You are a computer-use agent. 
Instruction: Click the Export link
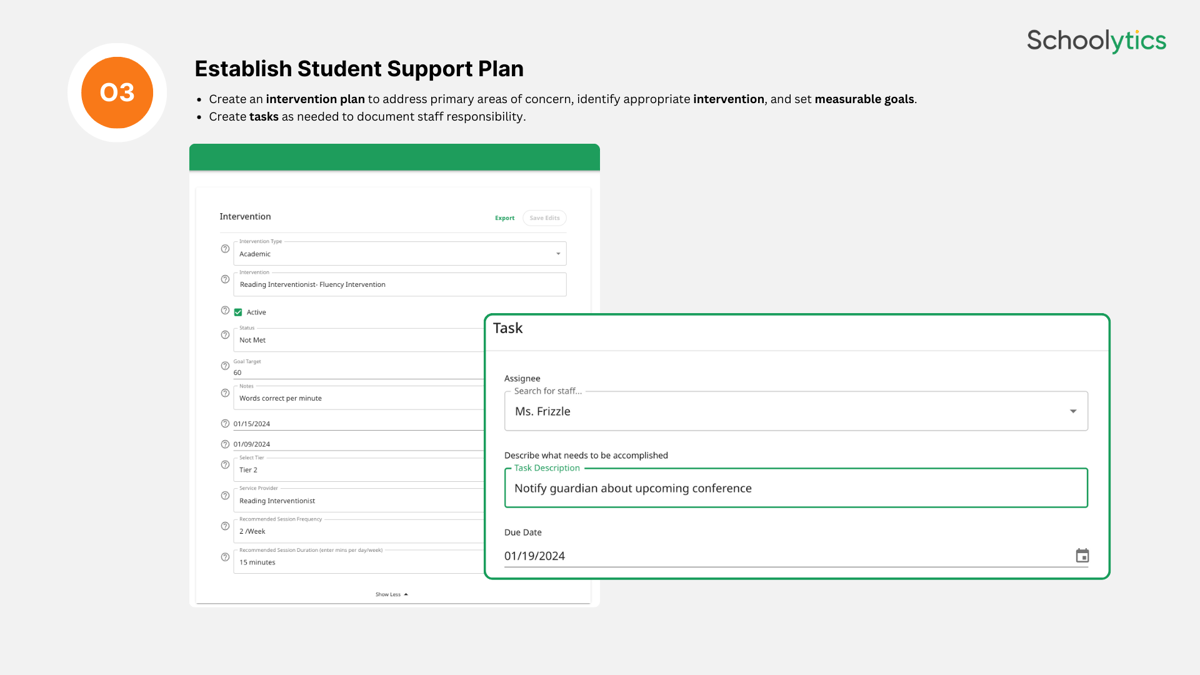(505, 218)
